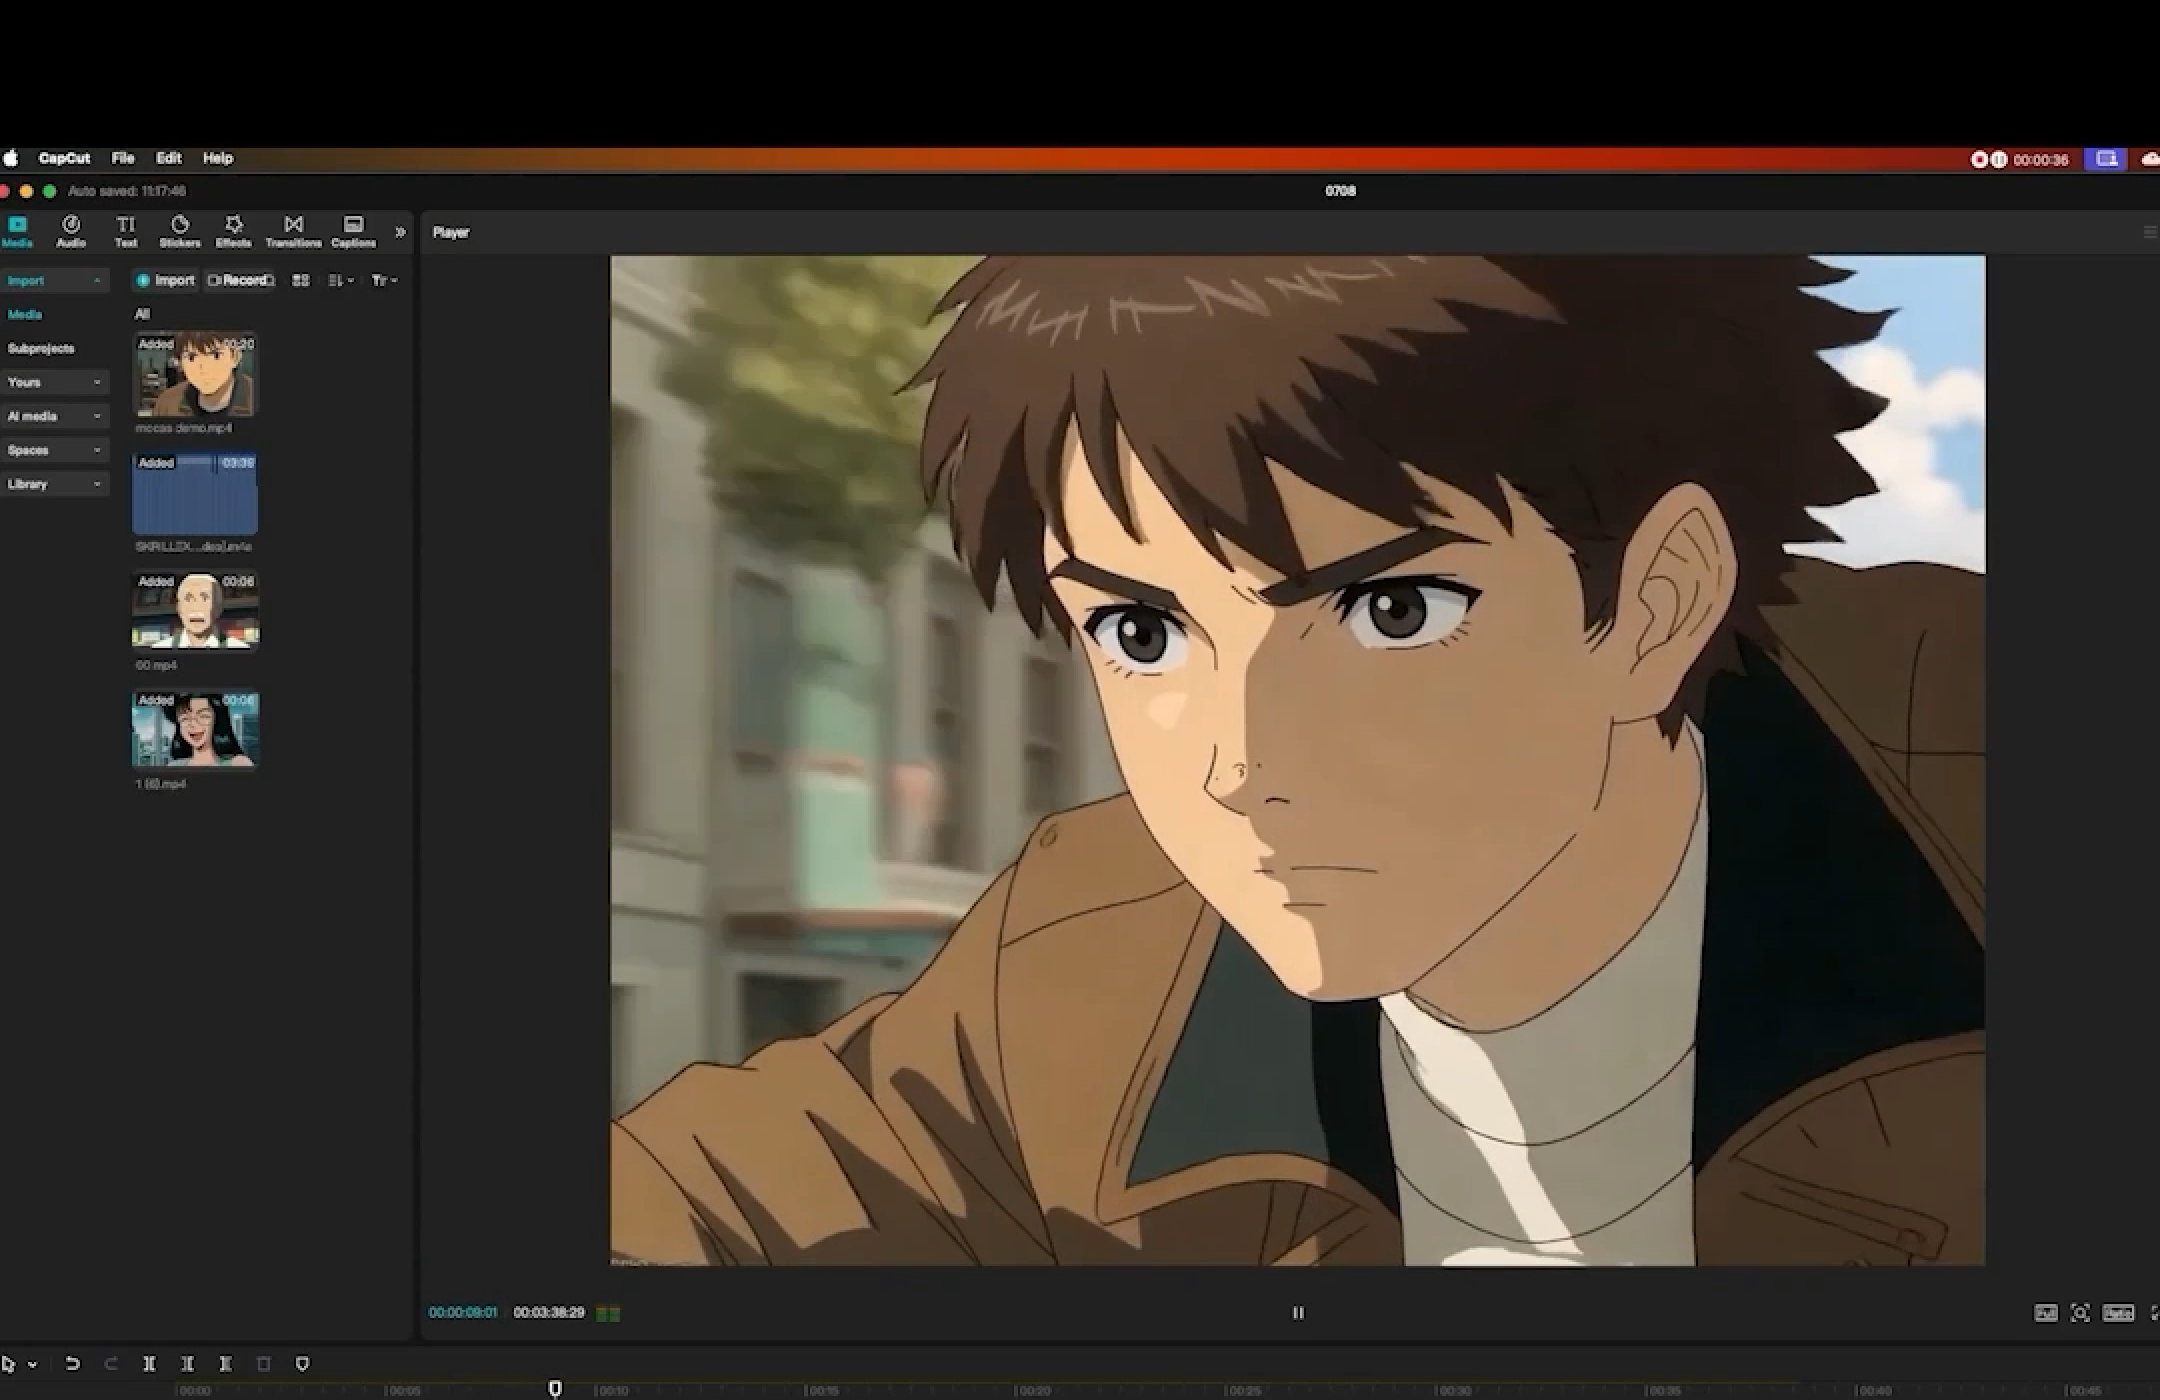Switch media list to grid view
The height and width of the screenshot is (1400, 2160).
click(x=301, y=280)
